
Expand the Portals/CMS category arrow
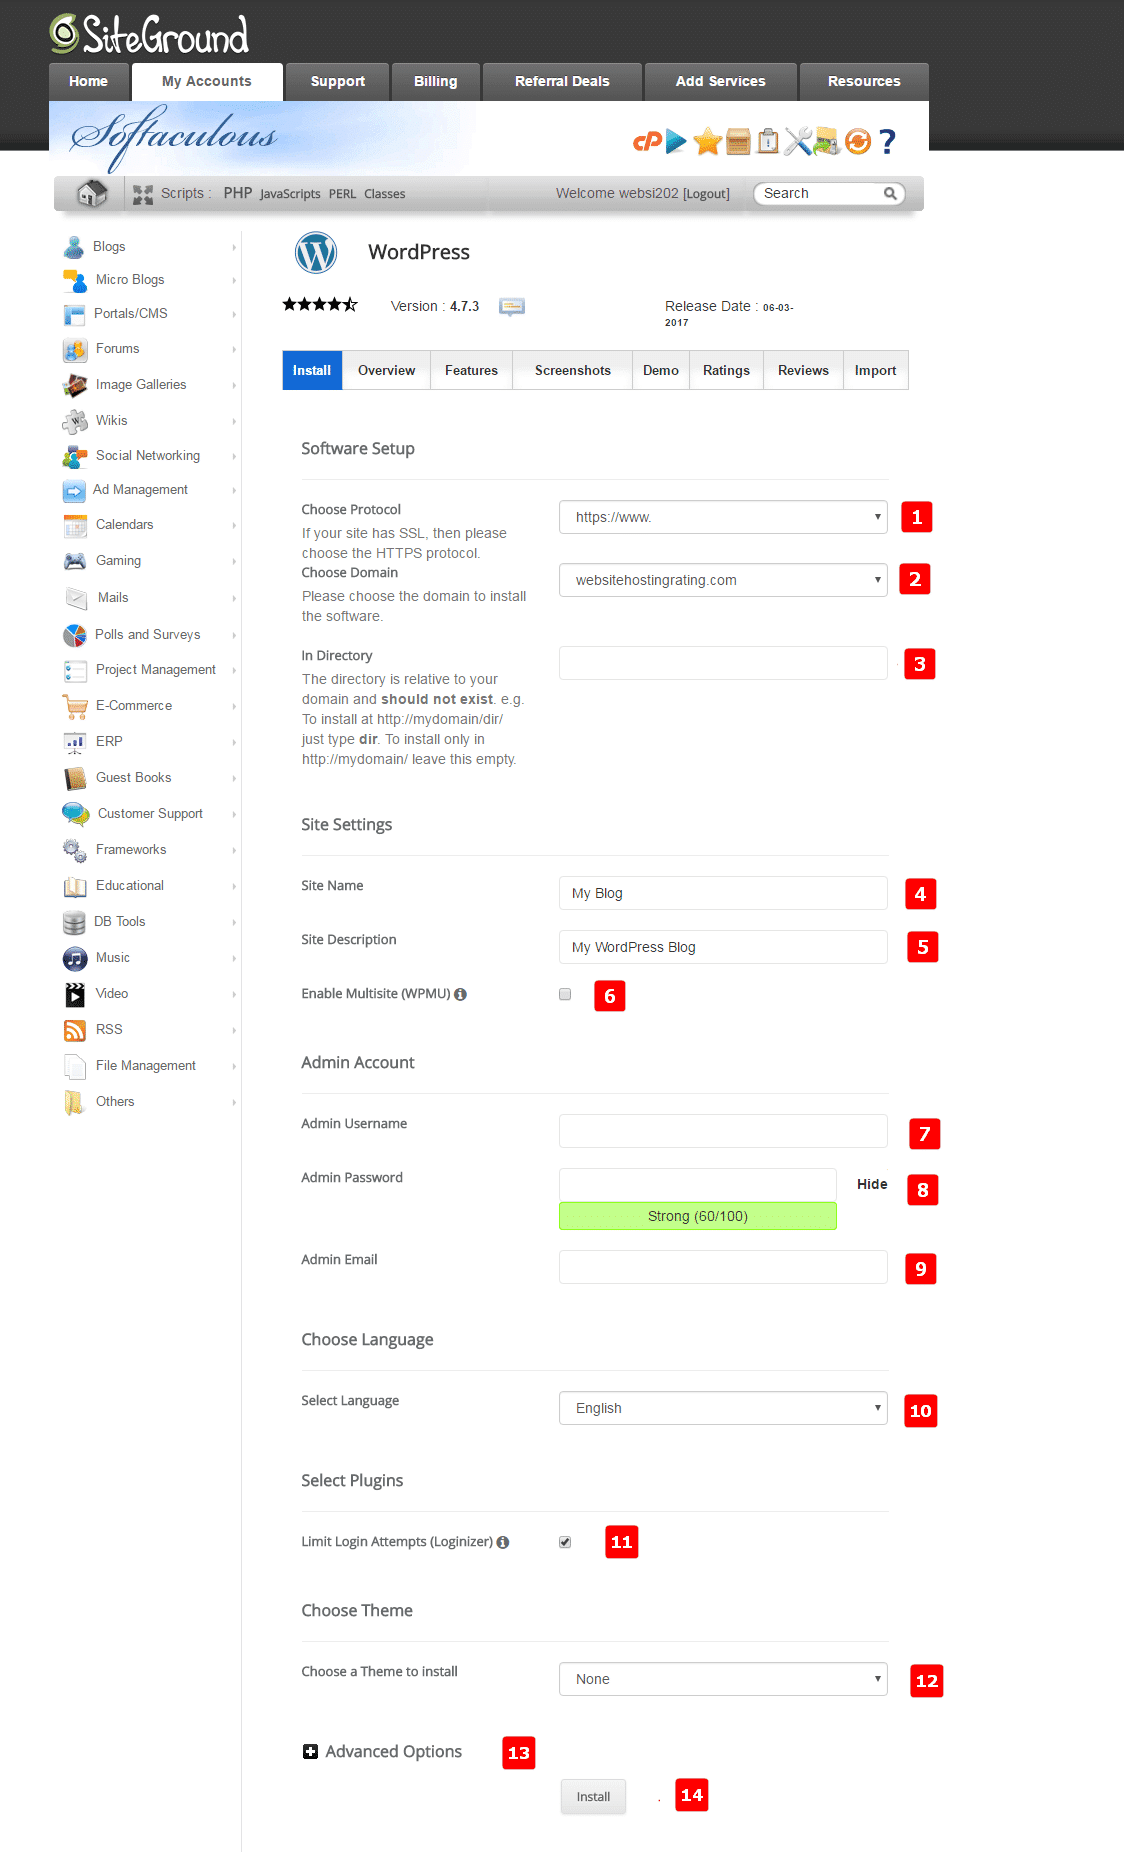(234, 314)
